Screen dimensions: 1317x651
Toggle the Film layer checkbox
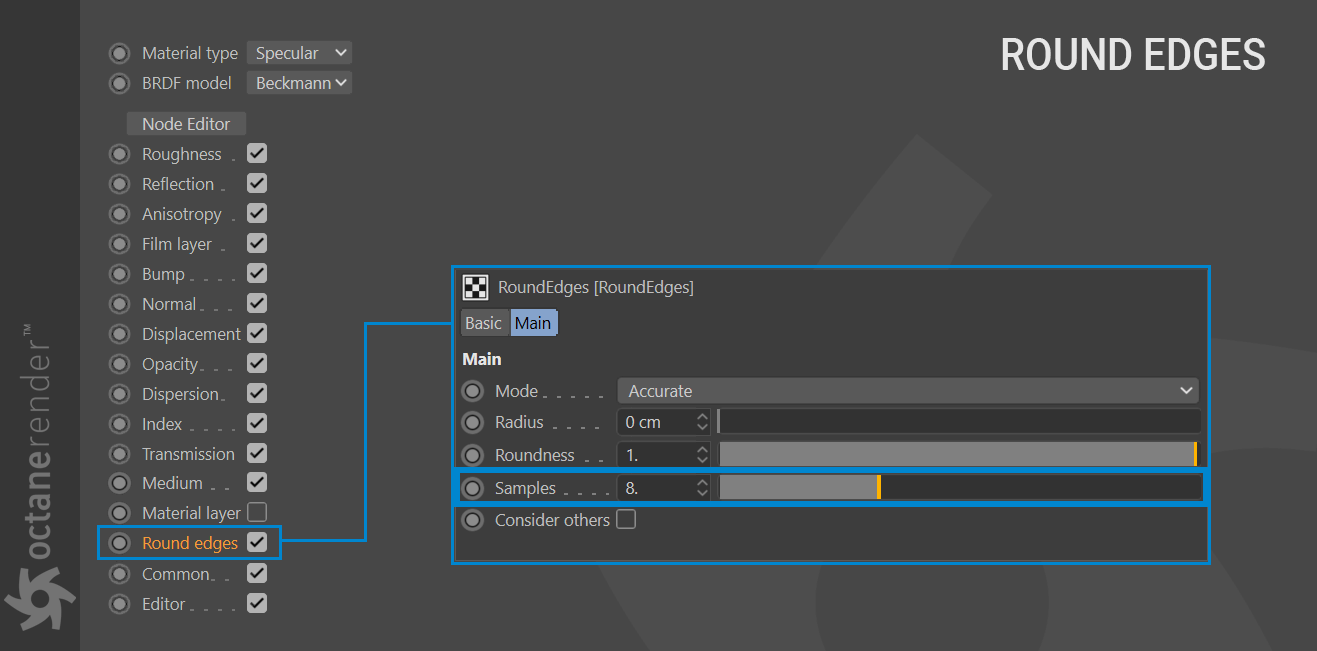257,244
